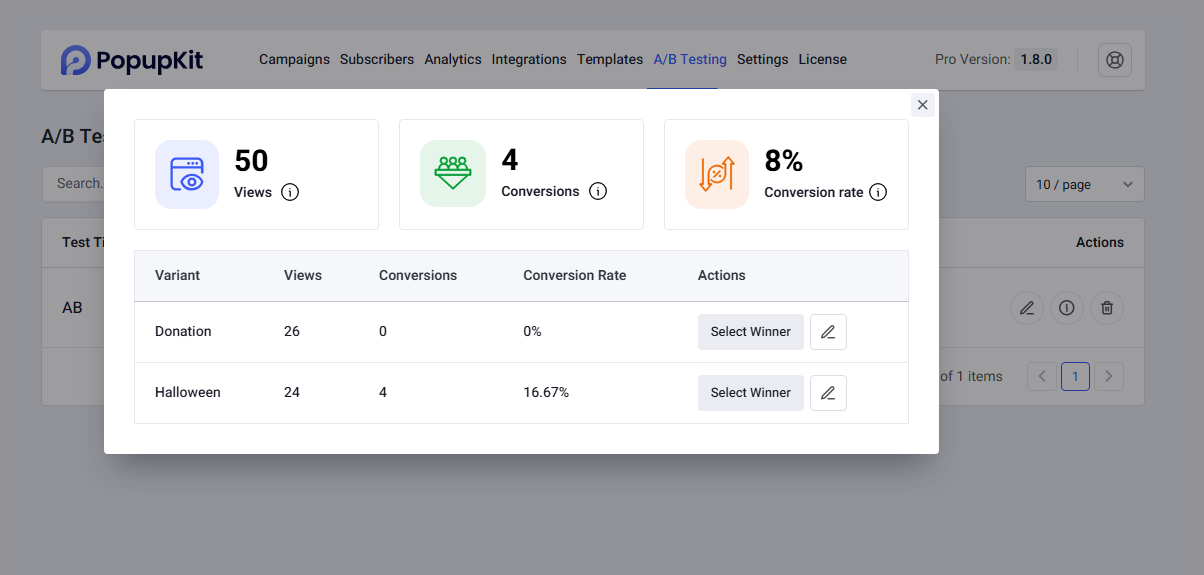Click the Conversions info icon

[x=598, y=191]
